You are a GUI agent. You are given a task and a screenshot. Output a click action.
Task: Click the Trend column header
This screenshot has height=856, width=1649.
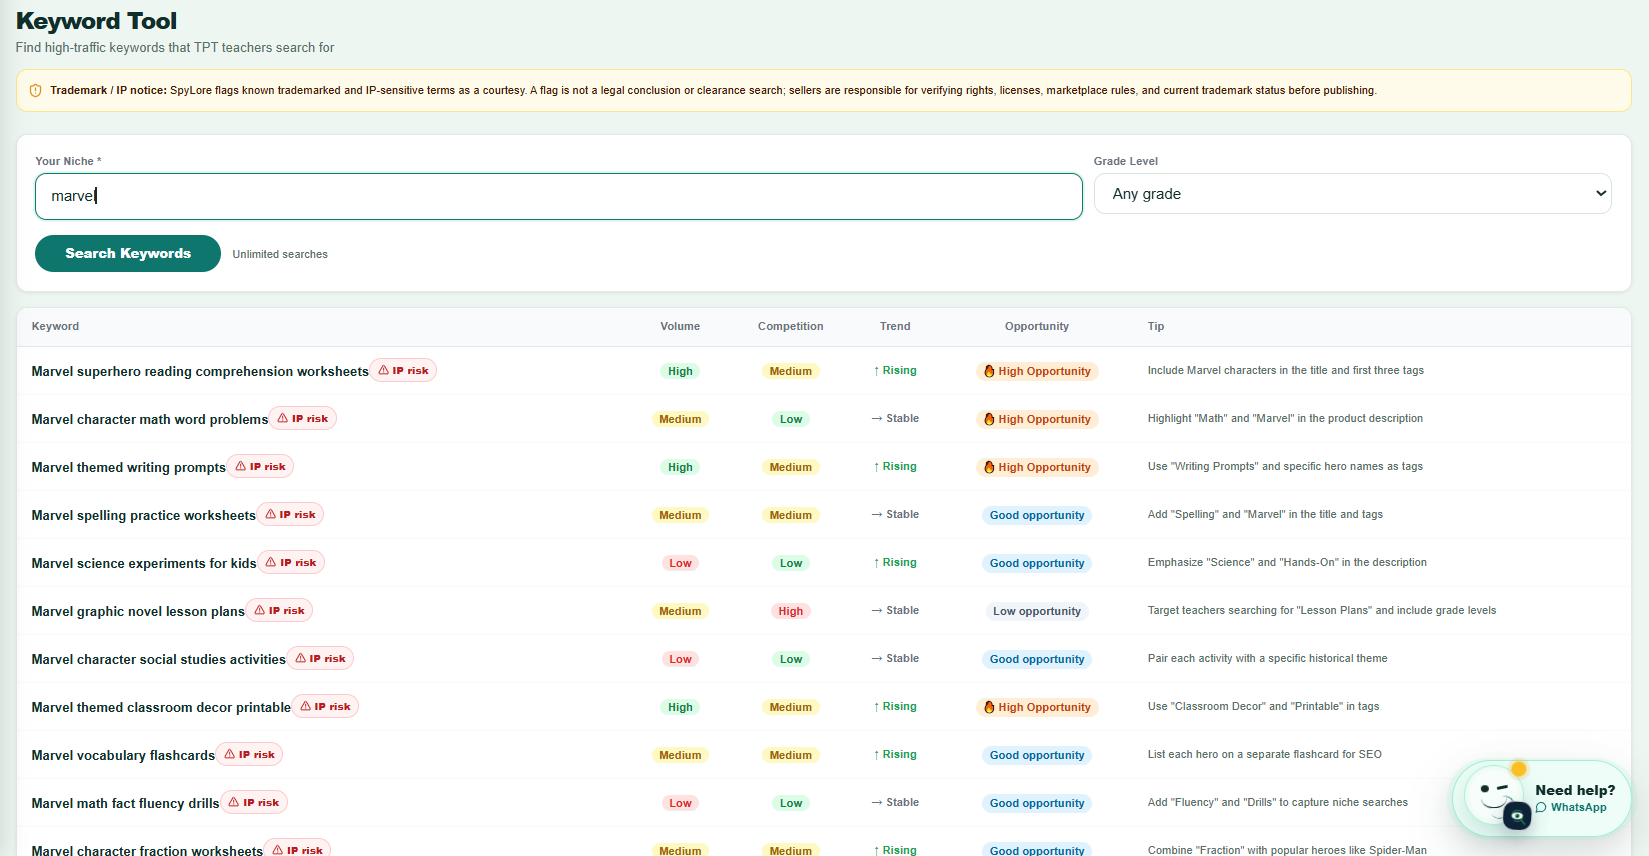point(895,327)
